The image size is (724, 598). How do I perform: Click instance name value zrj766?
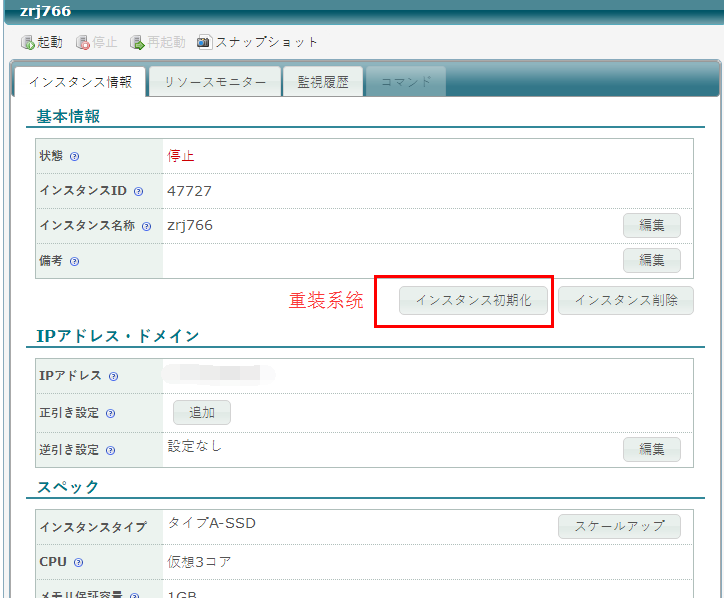(x=190, y=226)
